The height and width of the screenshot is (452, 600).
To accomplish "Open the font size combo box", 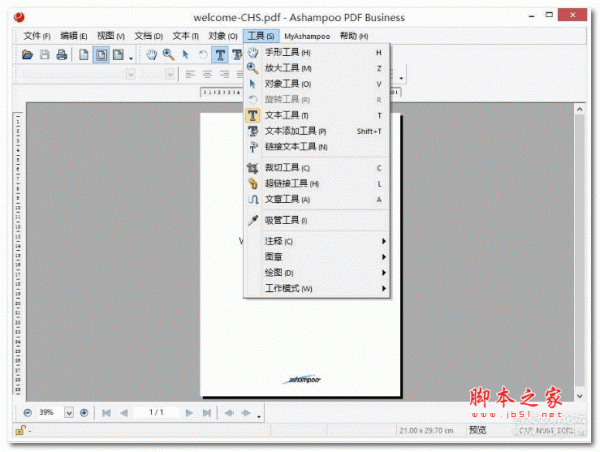I will pos(170,74).
